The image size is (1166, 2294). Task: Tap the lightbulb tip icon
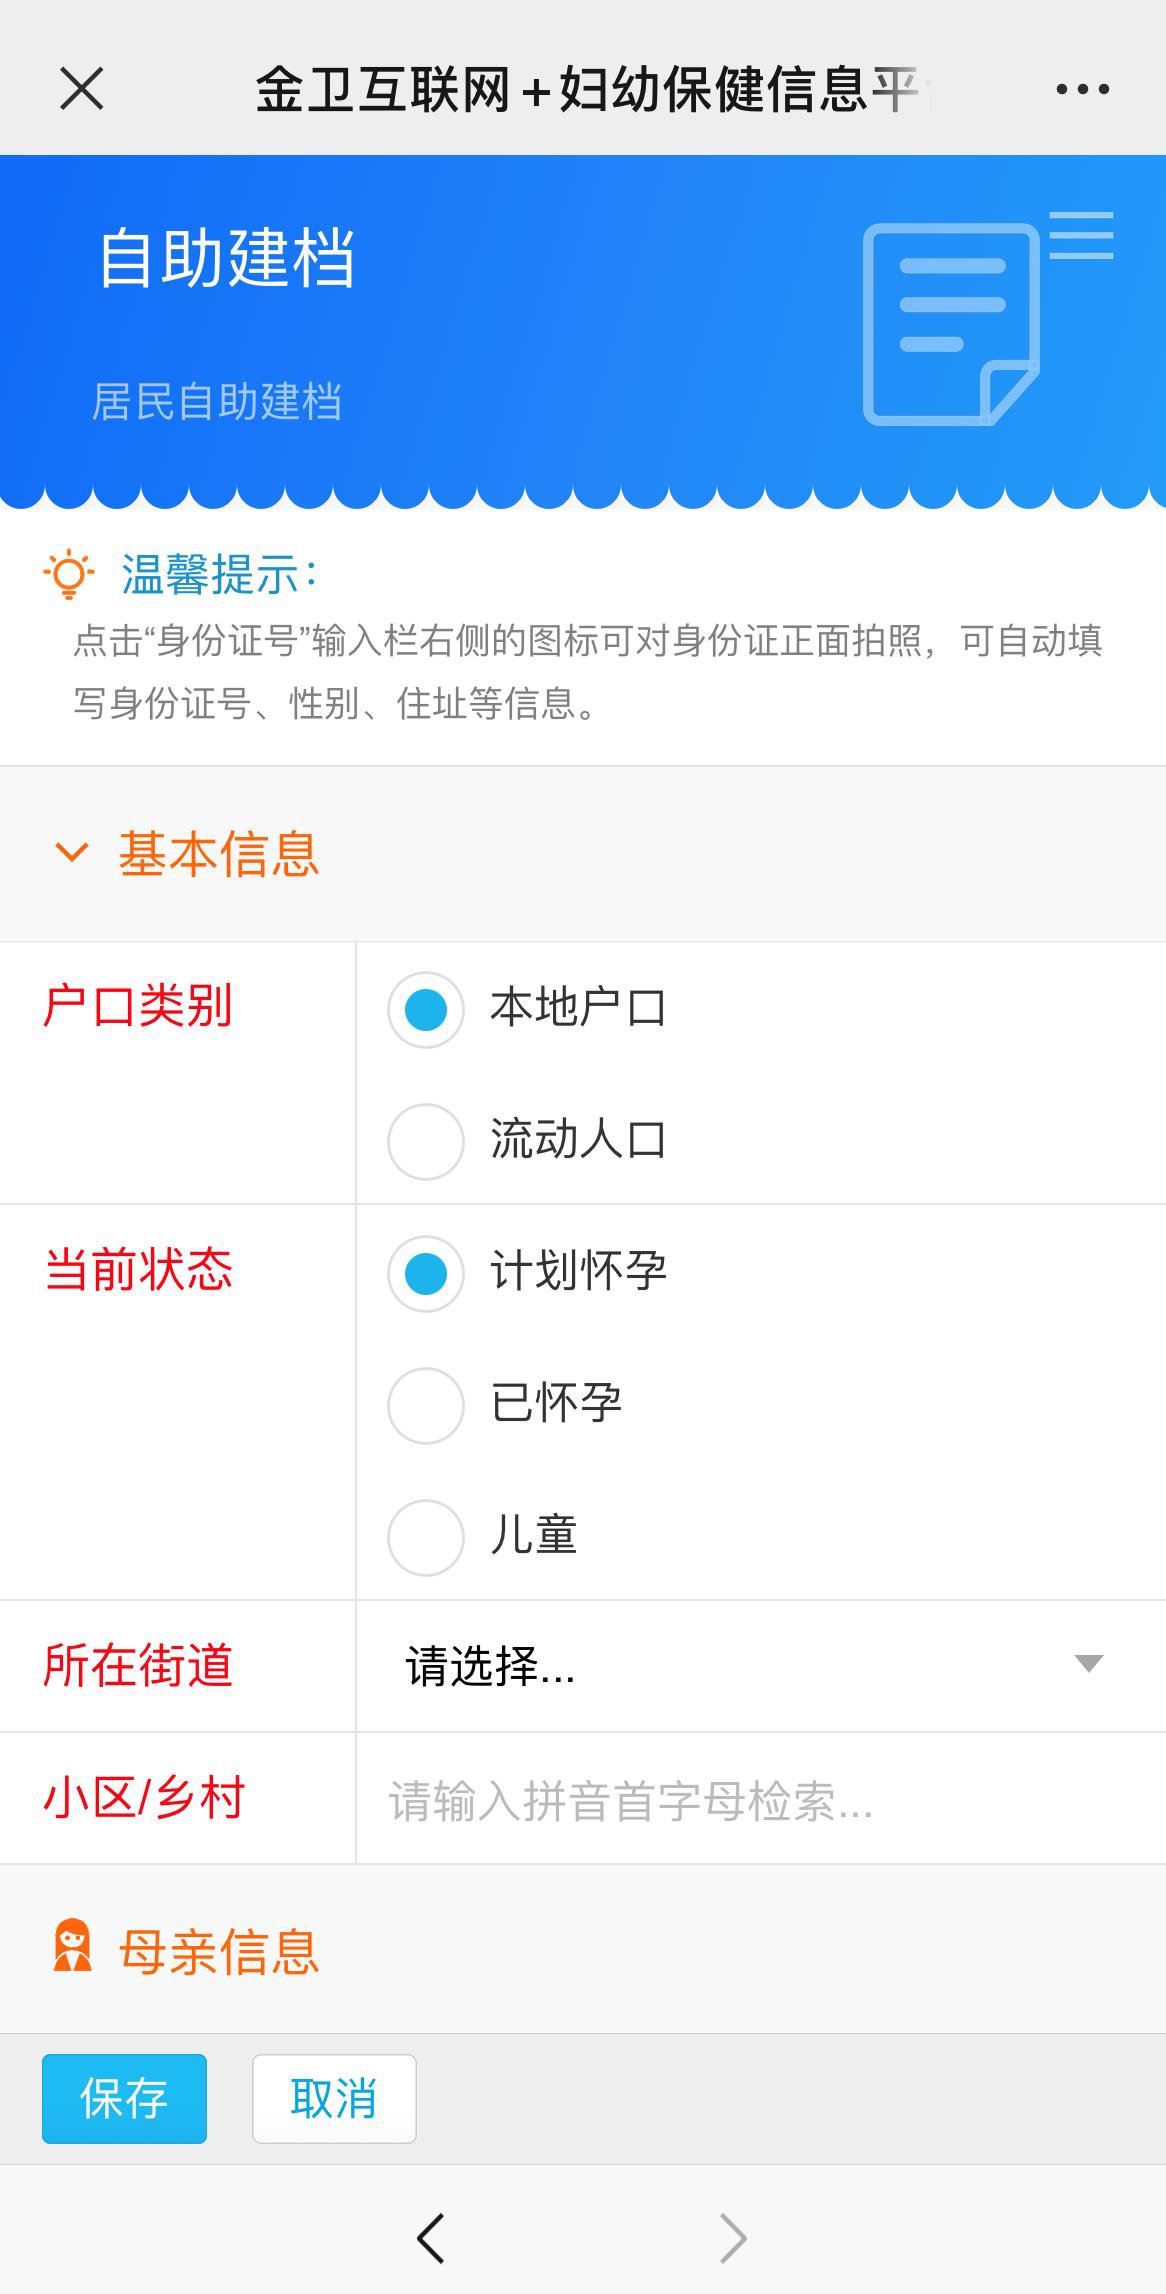point(68,574)
